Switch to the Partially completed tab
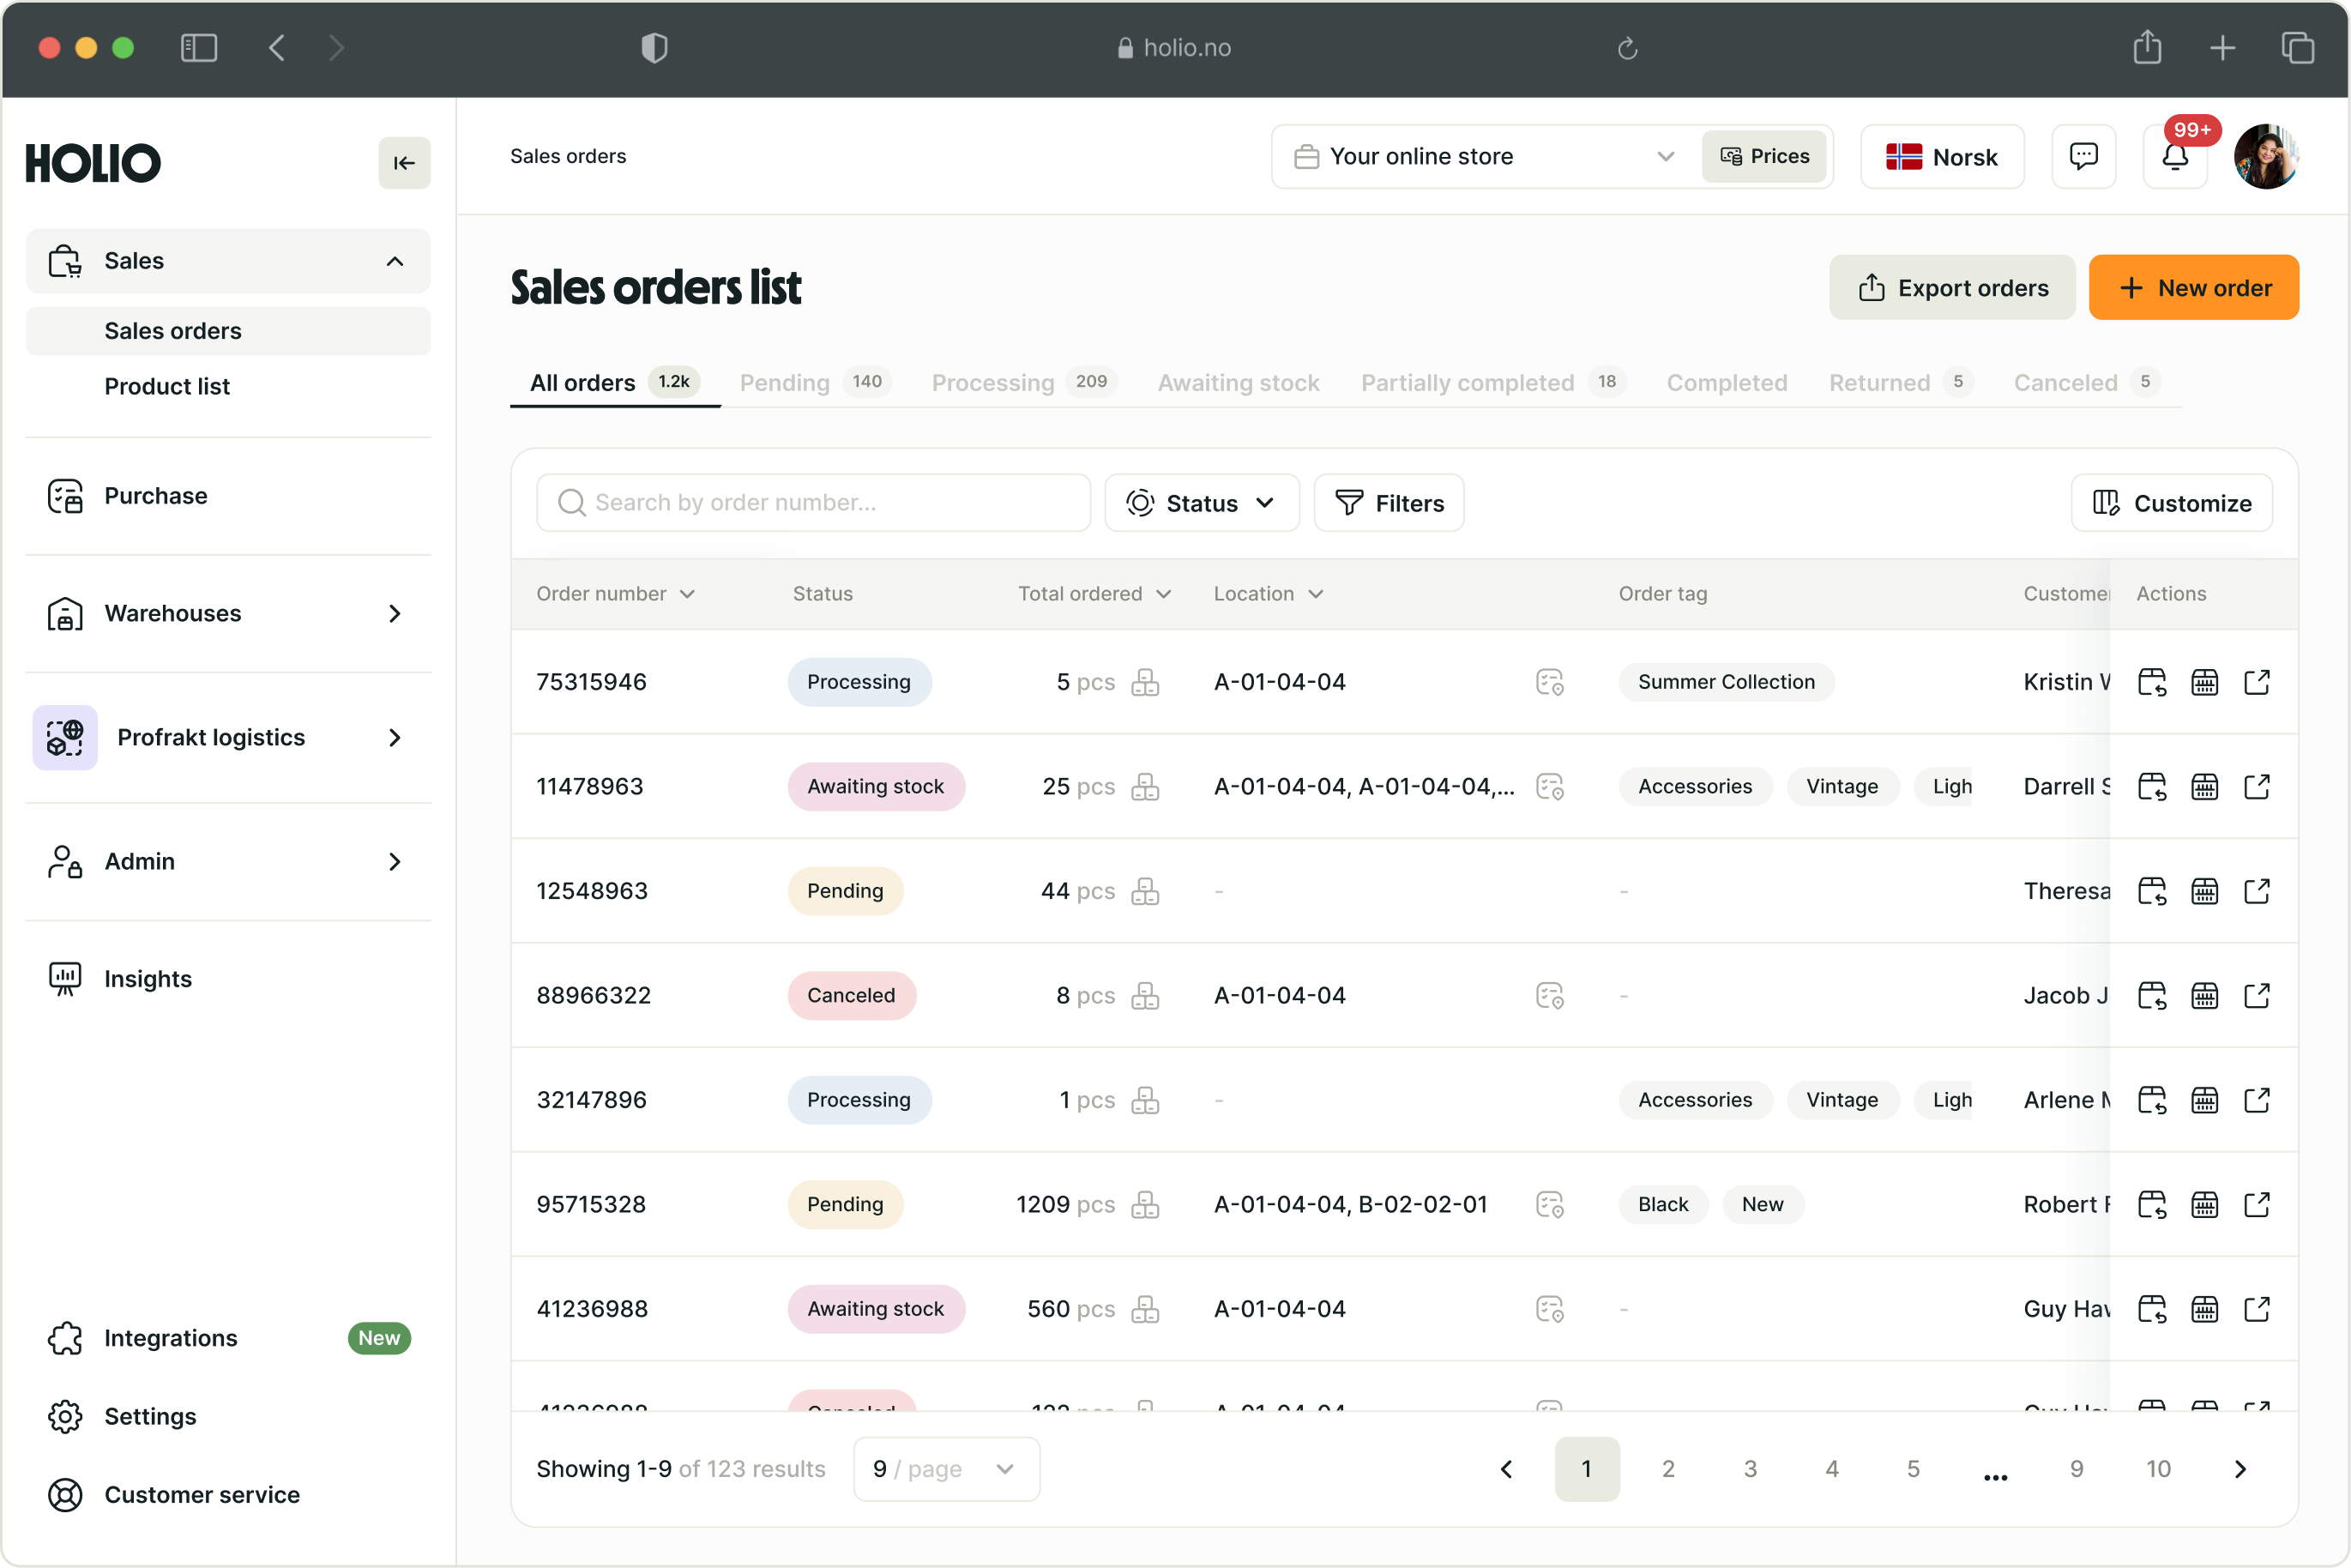 coord(1494,383)
